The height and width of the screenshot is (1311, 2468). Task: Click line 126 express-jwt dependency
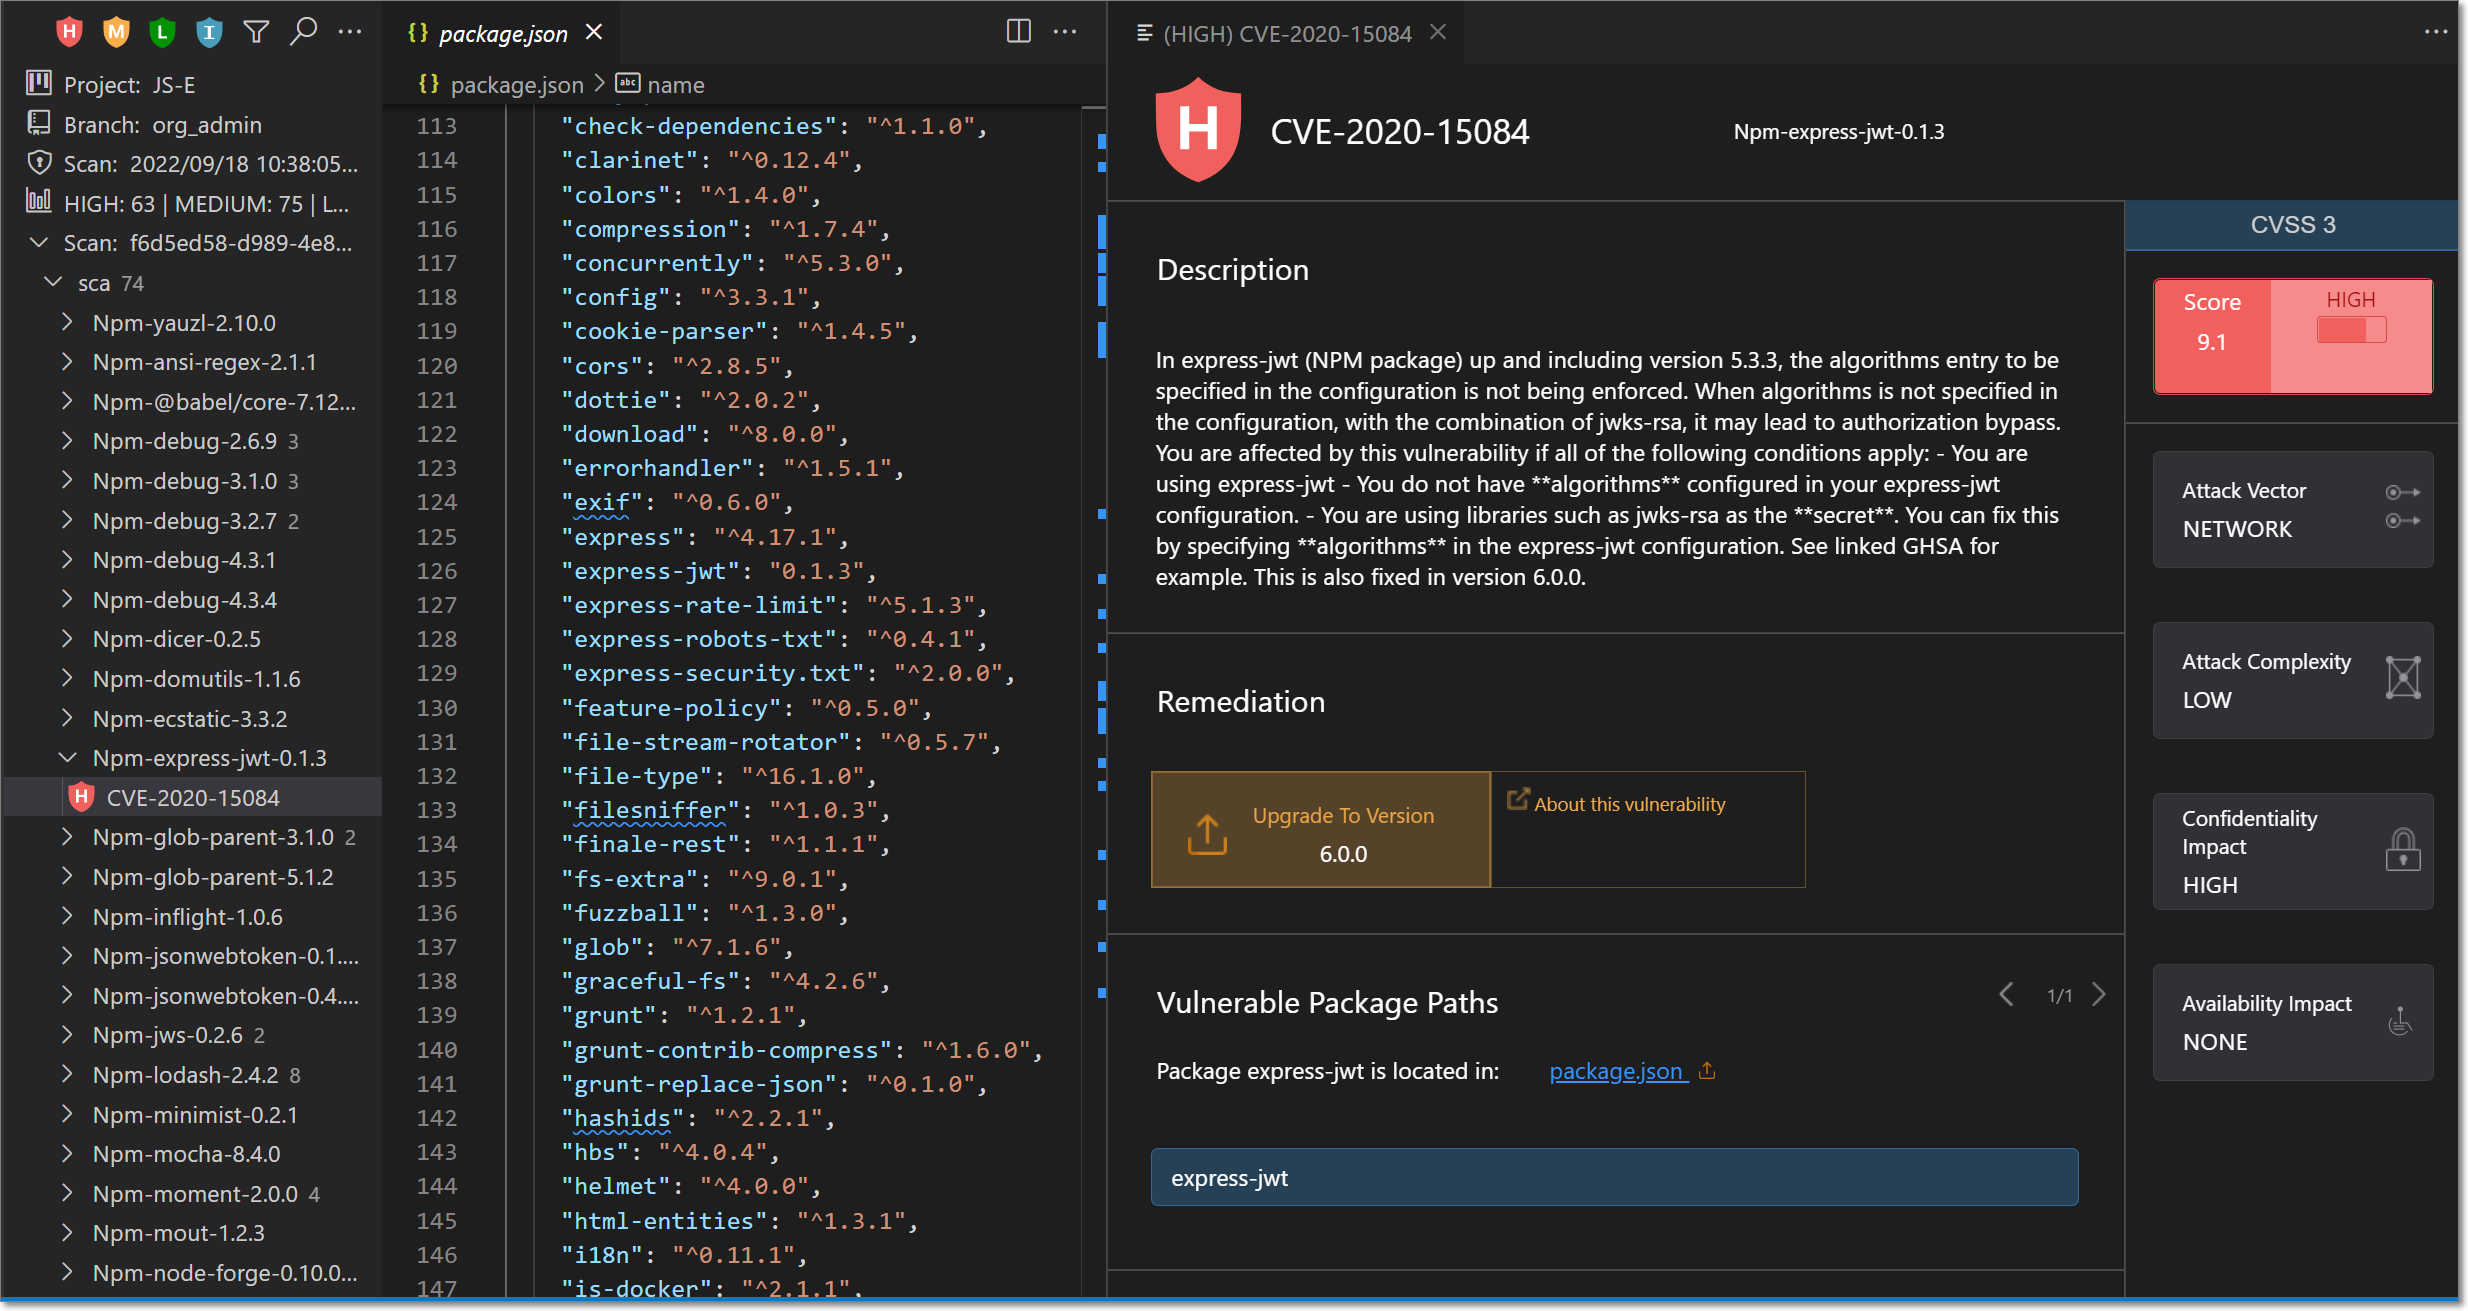(718, 571)
